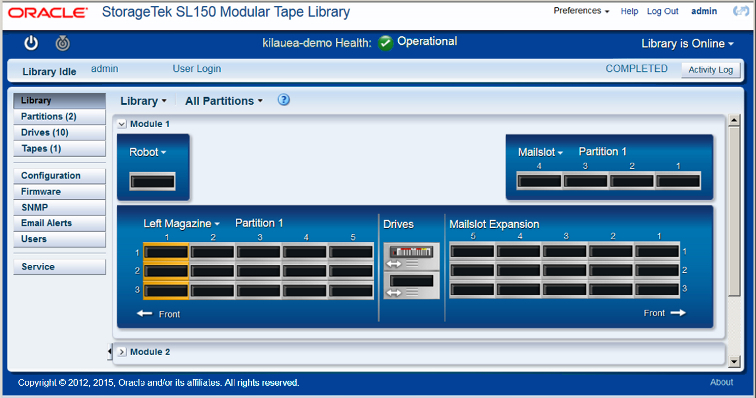Select Left Magazine slot column 5 row 3
This screenshot has height=398, width=756.
(x=351, y=291)
